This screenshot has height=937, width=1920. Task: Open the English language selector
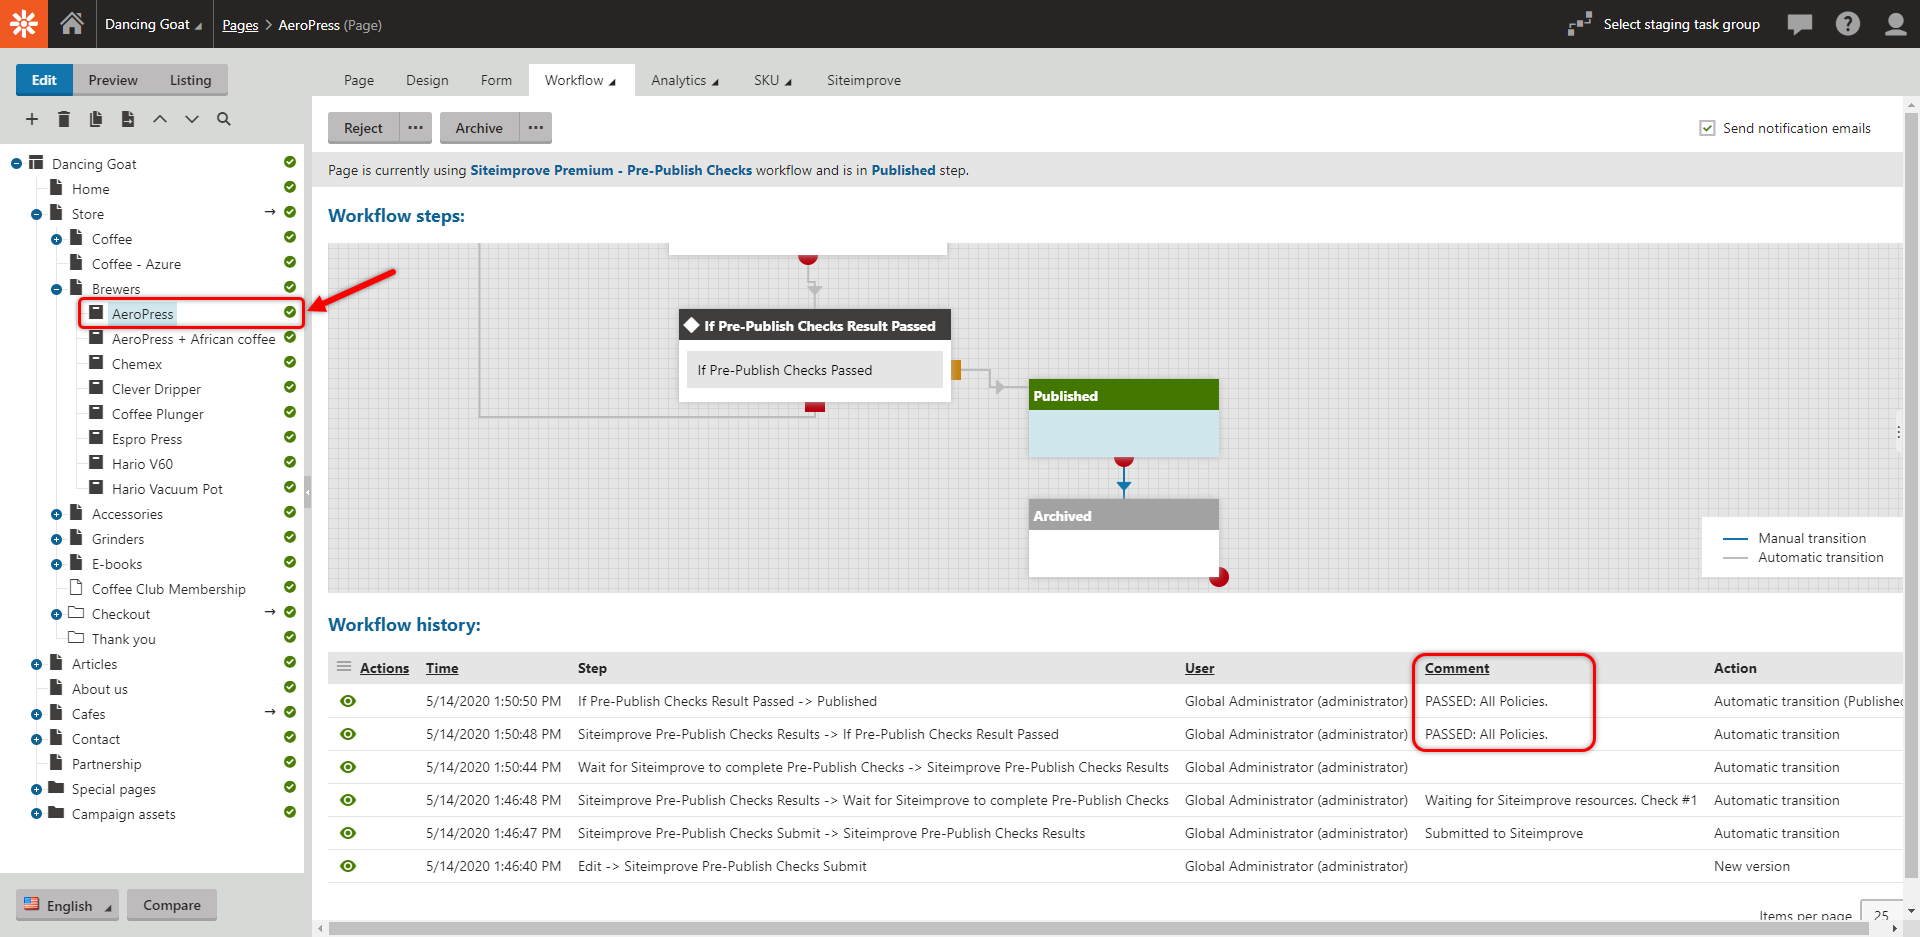pyautogui.click(x=68, y=905)
